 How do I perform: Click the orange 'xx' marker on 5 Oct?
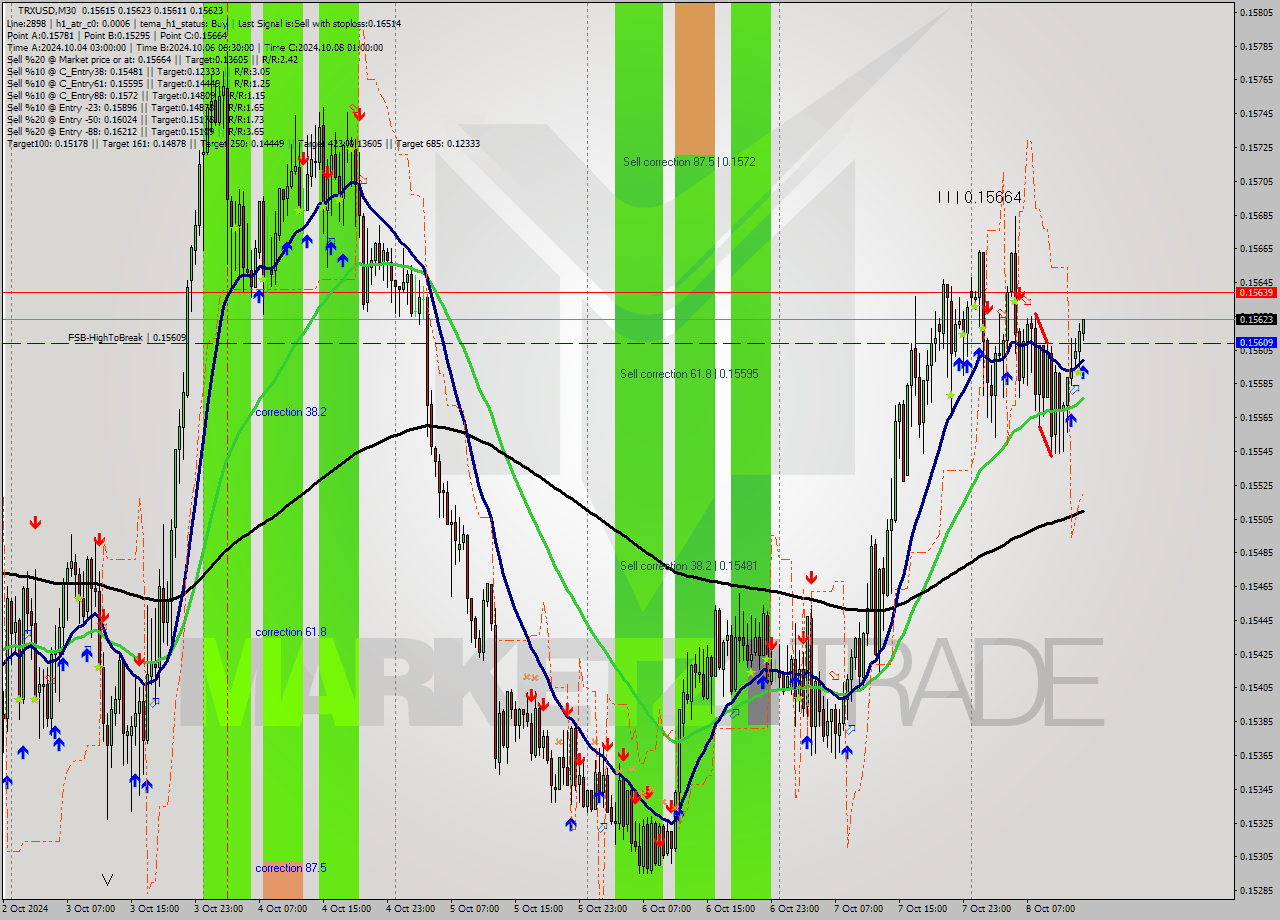530,677
